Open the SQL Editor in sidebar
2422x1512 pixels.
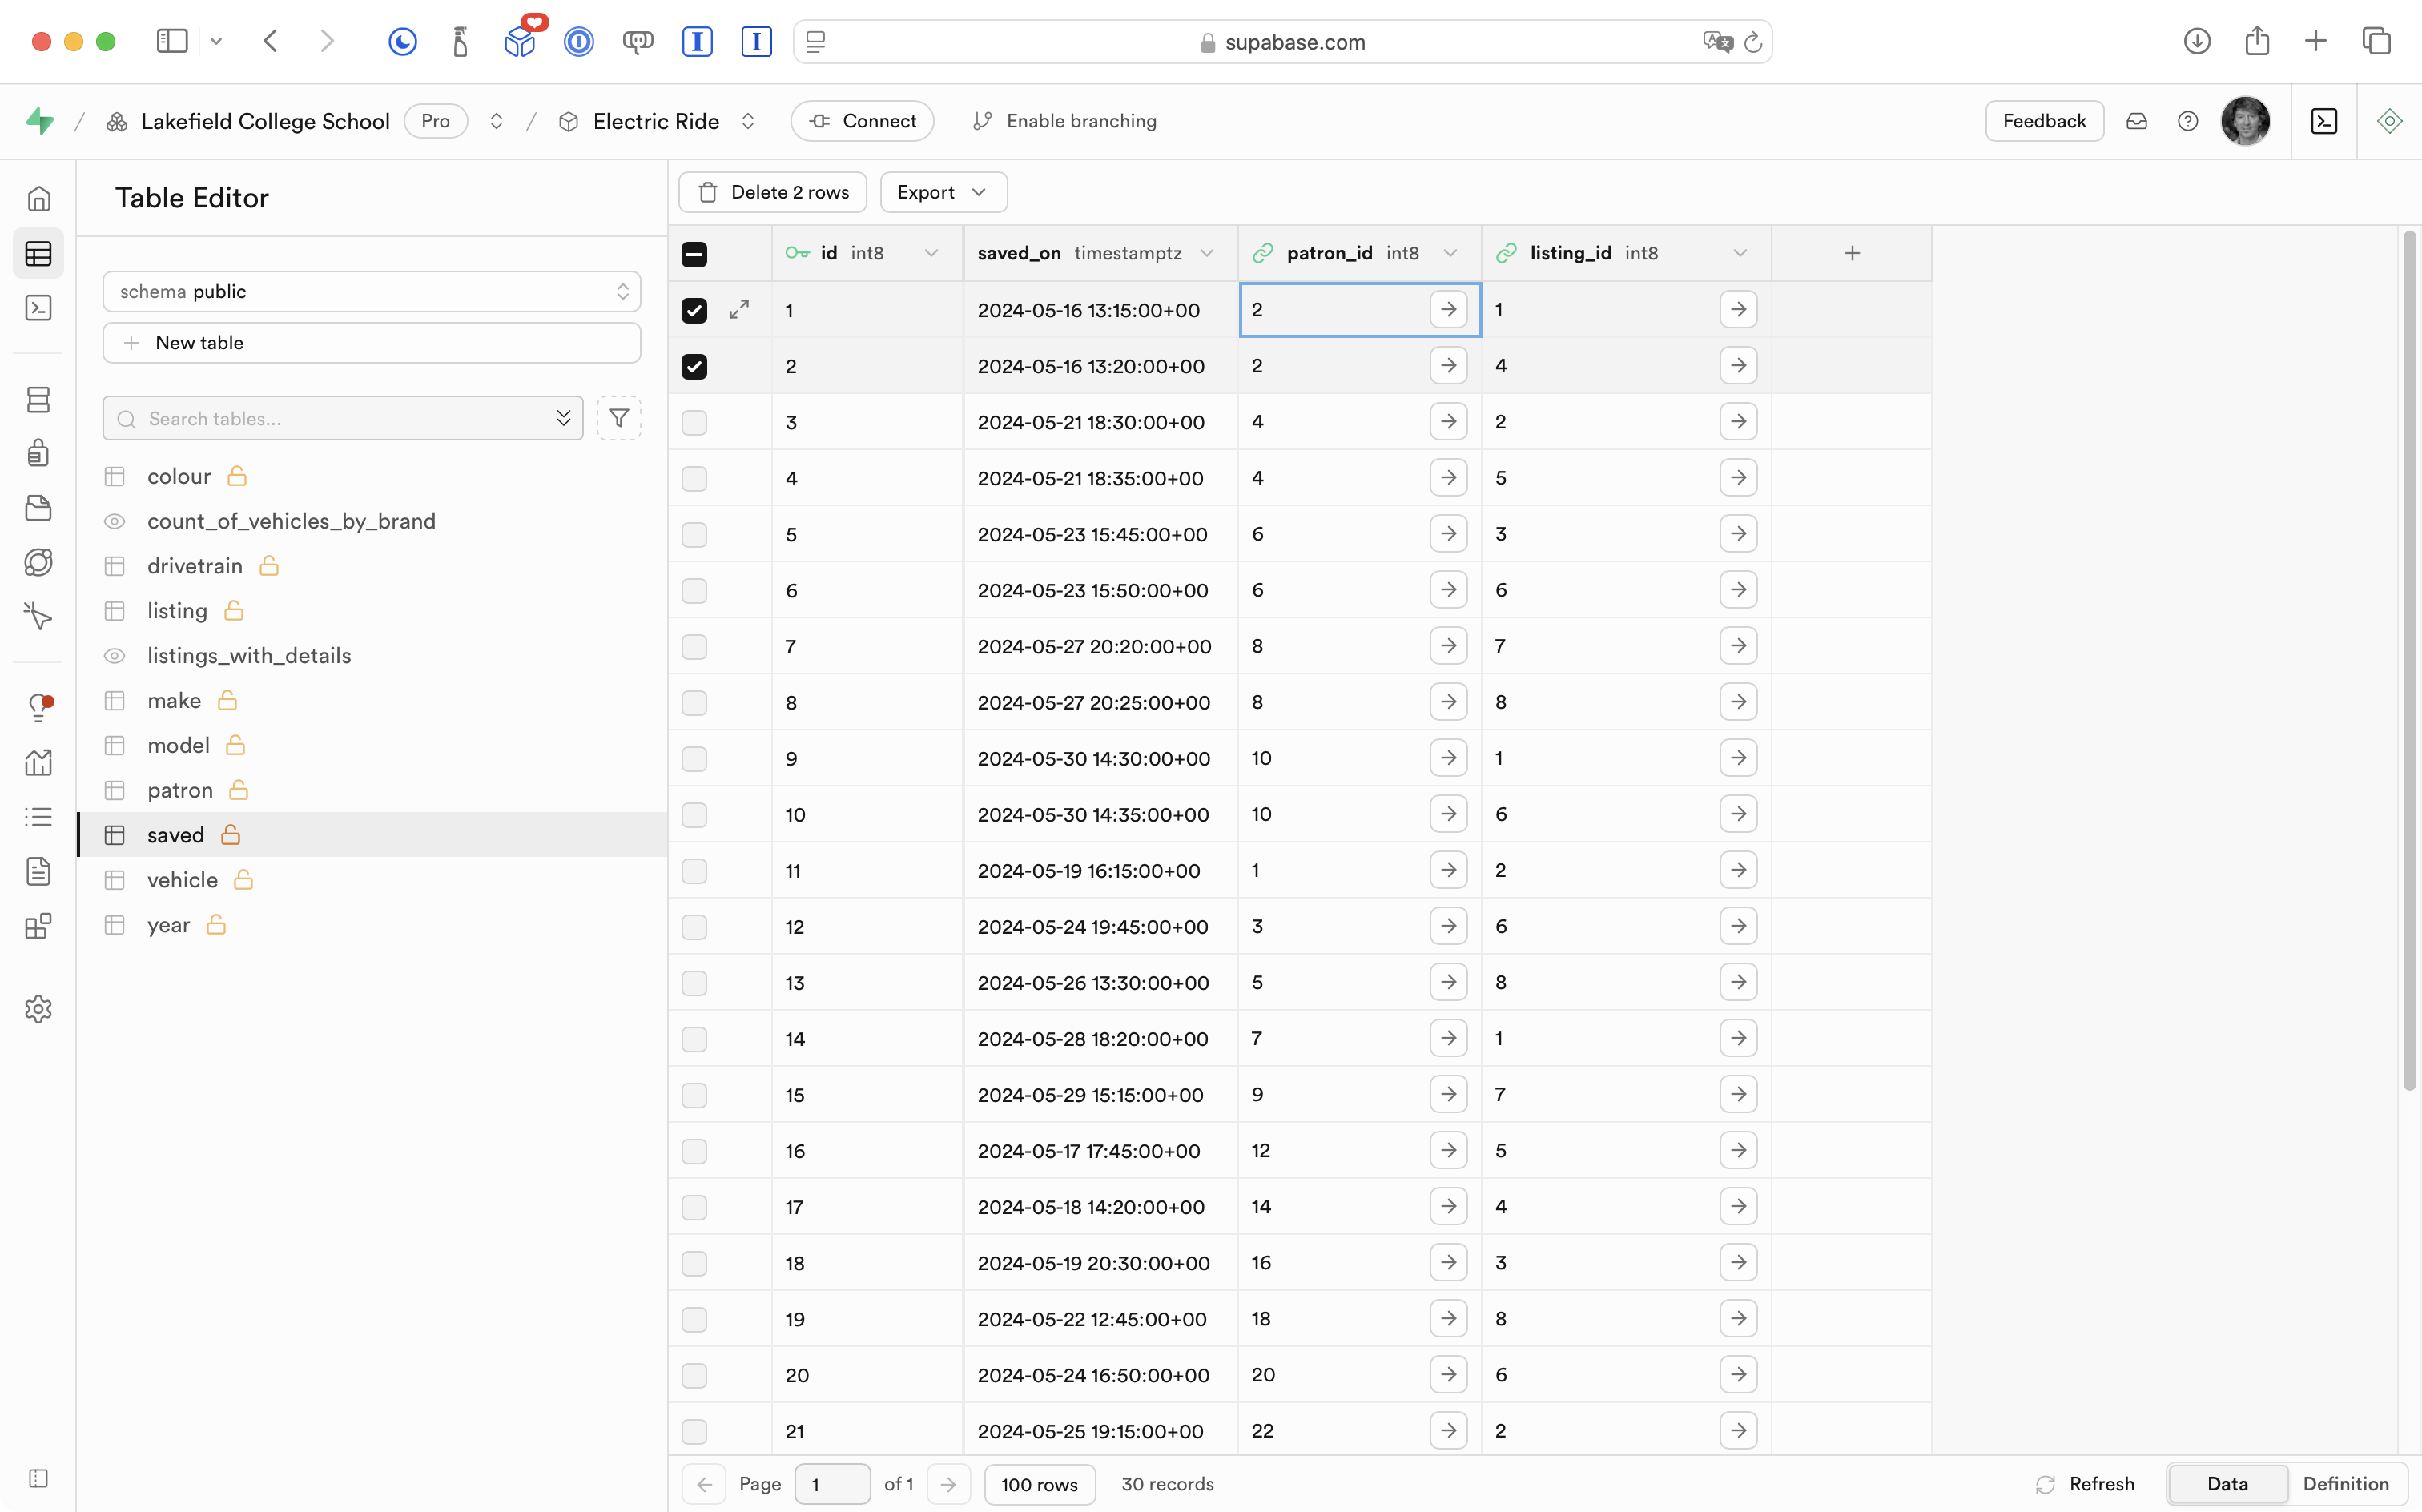pyautogui.click(x=38, y=308)
